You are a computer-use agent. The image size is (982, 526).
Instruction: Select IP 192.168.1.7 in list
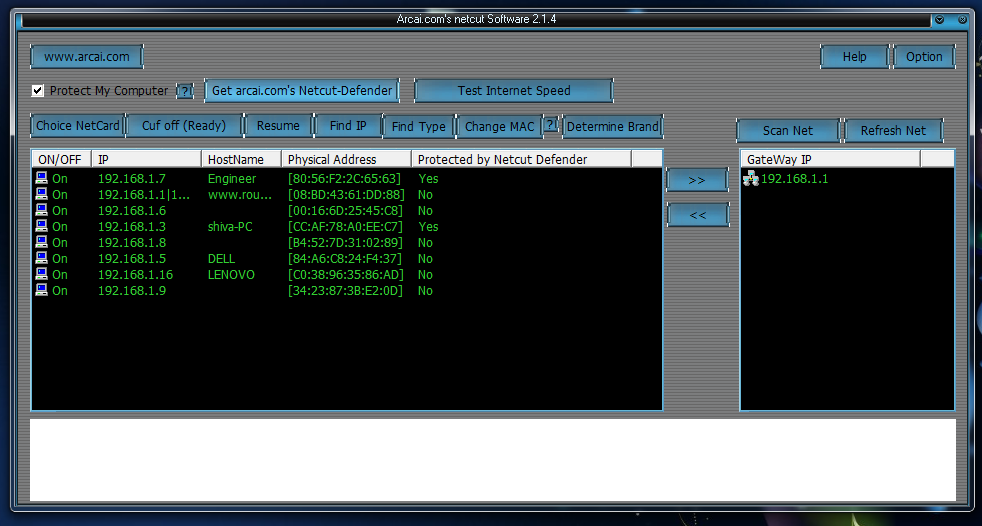[x=132, y=178]
